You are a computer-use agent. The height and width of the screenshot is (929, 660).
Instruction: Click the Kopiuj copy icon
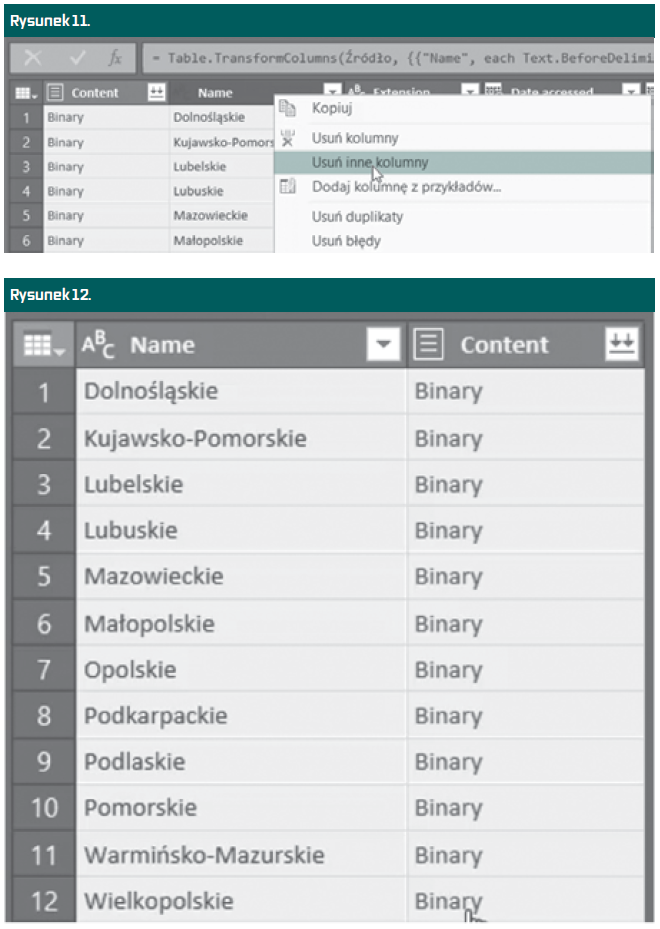tap(288, 108)
